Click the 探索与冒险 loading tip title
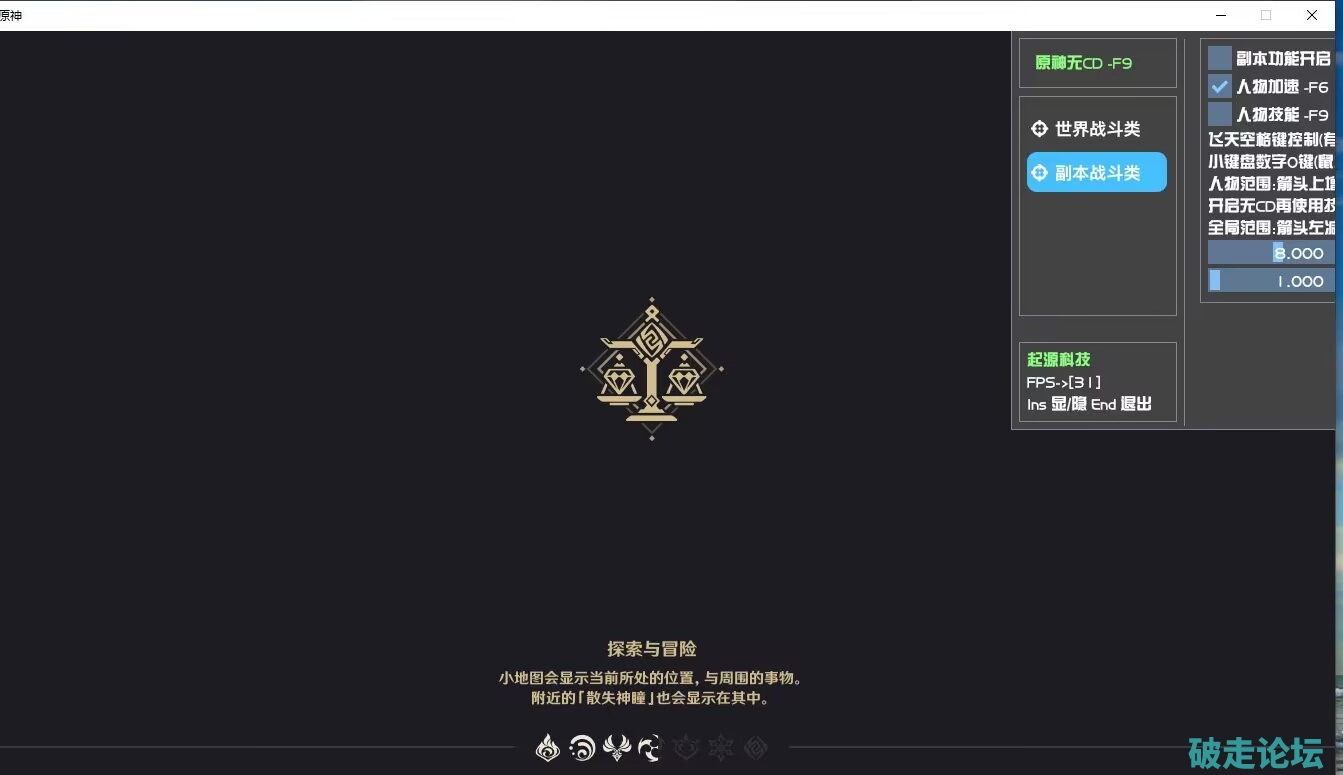Viewport: 1343px width, 775px height. 651,649
